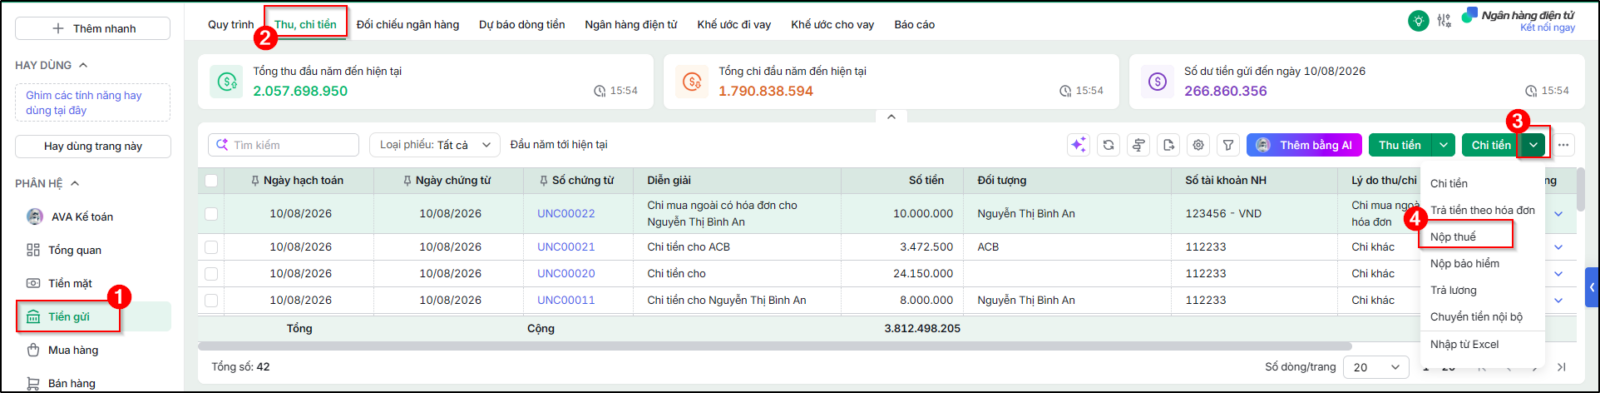Click the pin icon in Ngày hạch toán header
Screen dimensions: 1600x393
click(256, 181)
